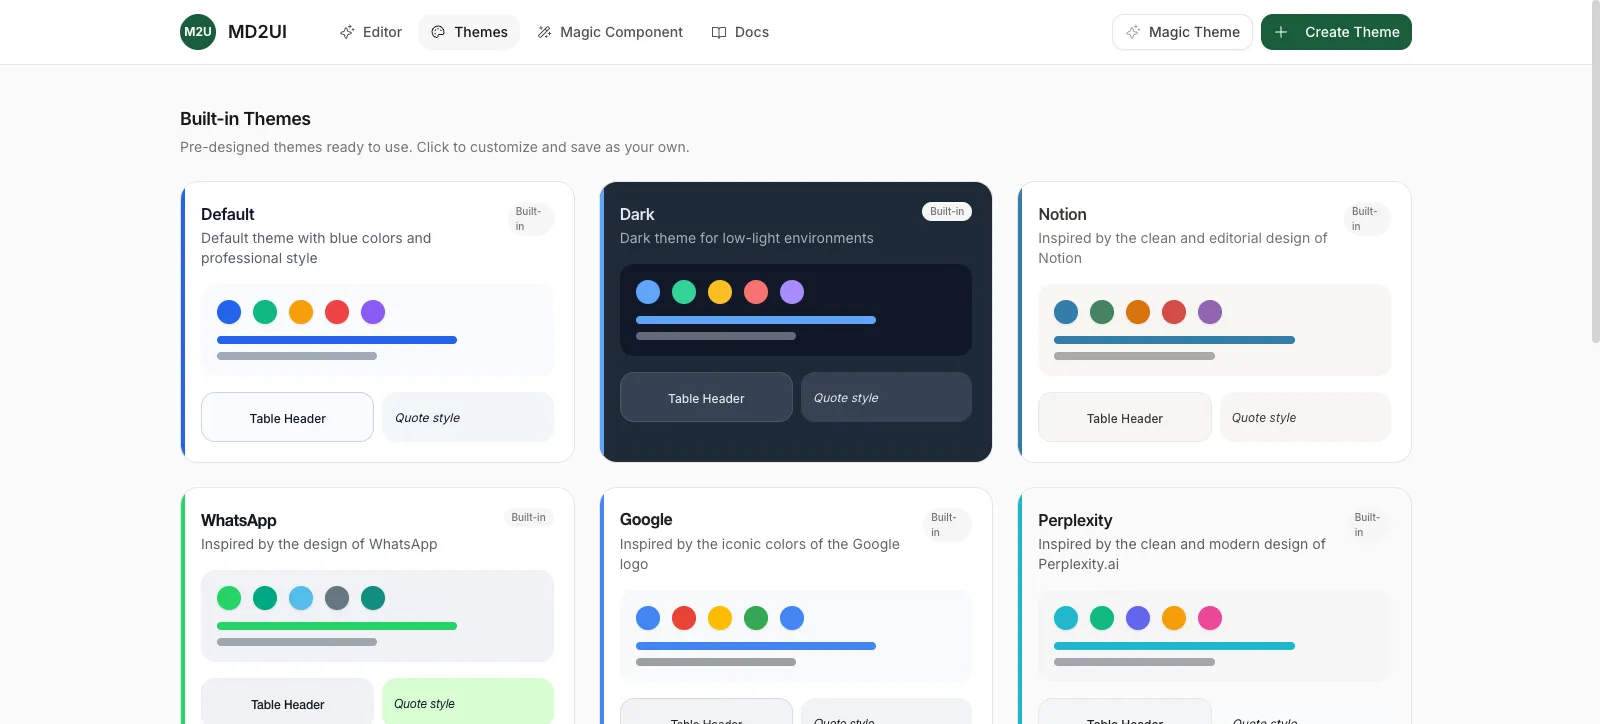Click the blue accent bar in Default preview

click(337, 340)
